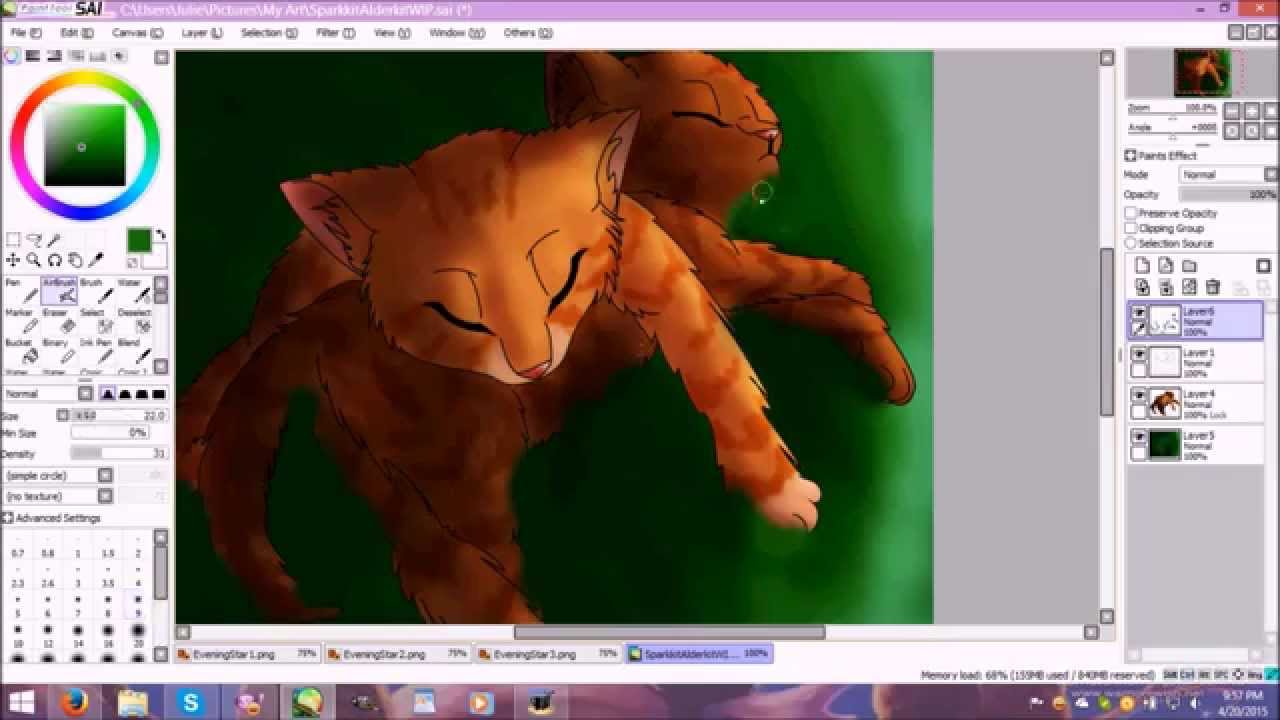Image resolution: width=1280 pixels, height=720 pixels.
Task: Open Firefox from the taskbar
Action: pyautogui.click(x=74, y=703)
